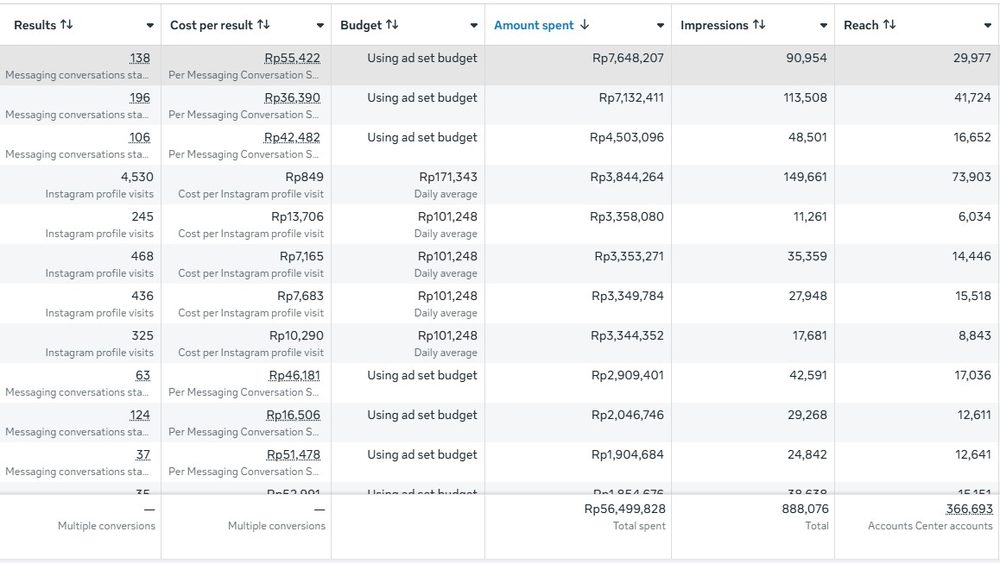Select the 90,954 impressions cell

coord(753,65)
